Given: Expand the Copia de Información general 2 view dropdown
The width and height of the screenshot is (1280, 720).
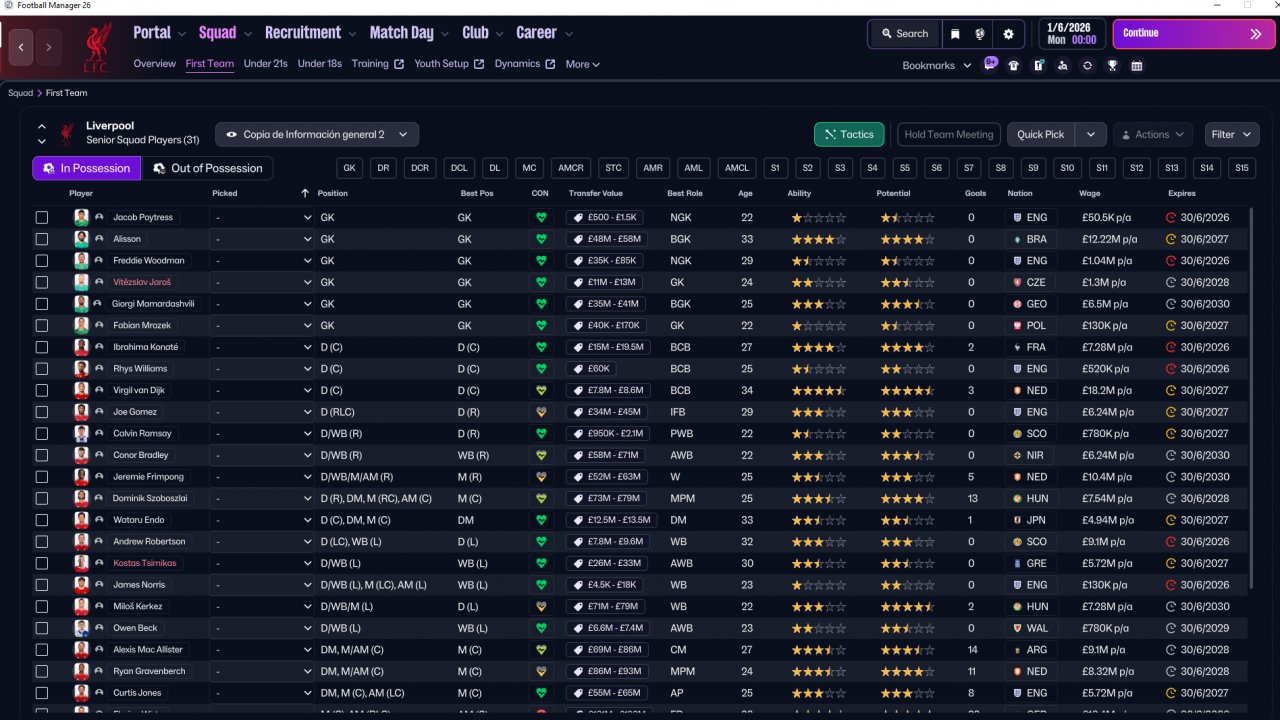Looking at the screenshot, I should pyautogui.click(x=317, y=135).
